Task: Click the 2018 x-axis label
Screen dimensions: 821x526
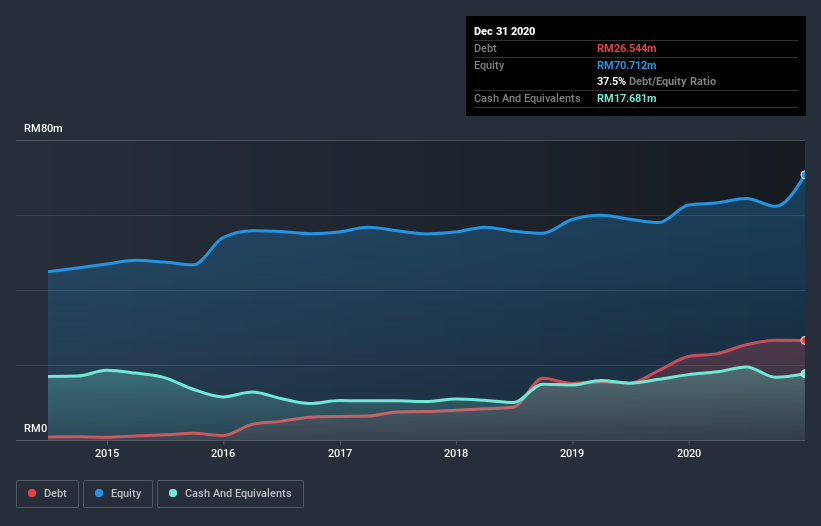Action: click(456, 453)
